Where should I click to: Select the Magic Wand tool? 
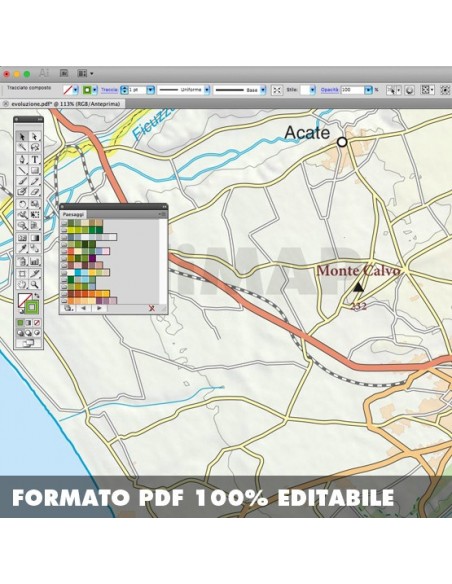pyautogui.click(x=22, y=147)
